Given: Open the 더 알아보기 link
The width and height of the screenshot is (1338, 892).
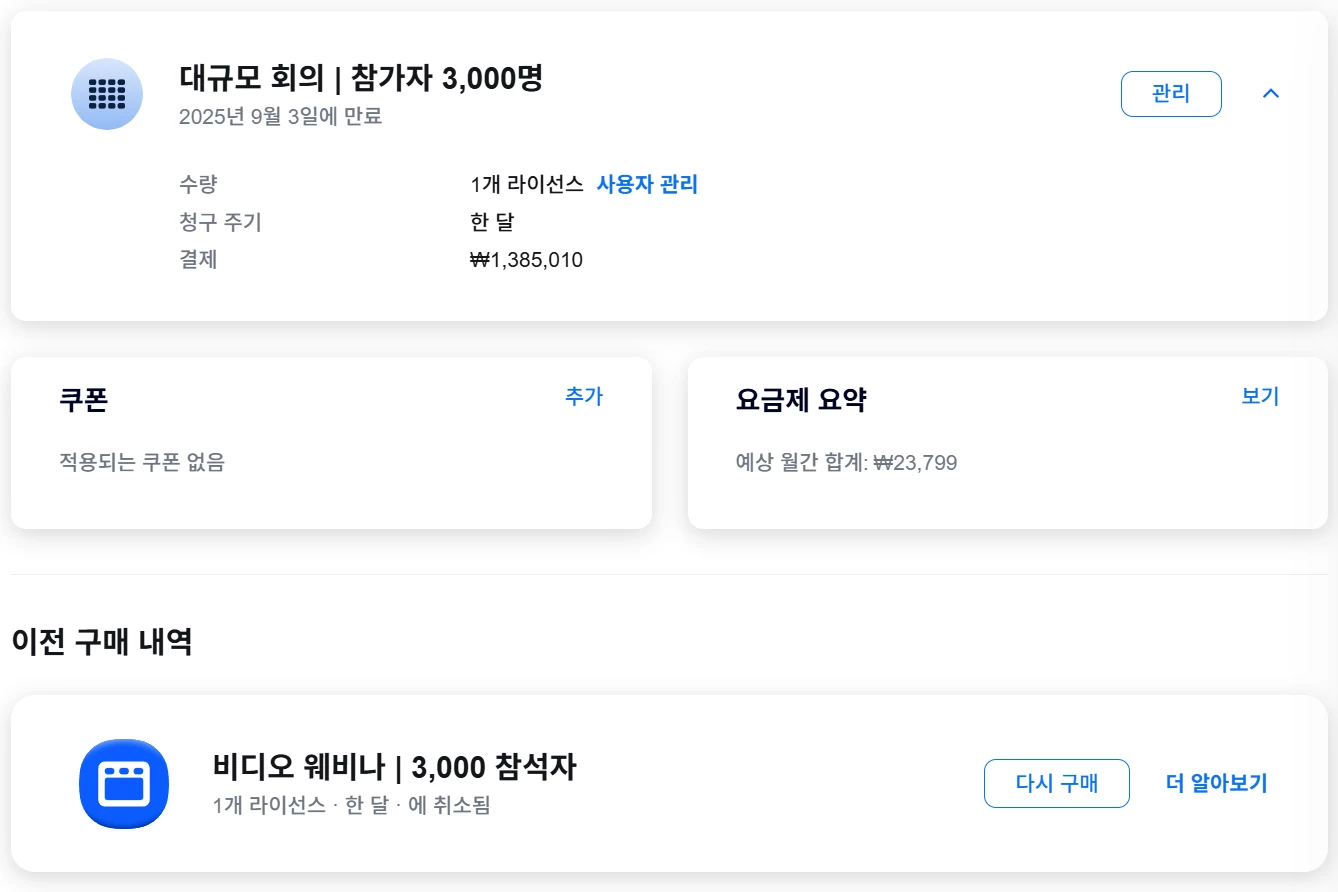Looking at the screenshot, I should point(1216,783).
